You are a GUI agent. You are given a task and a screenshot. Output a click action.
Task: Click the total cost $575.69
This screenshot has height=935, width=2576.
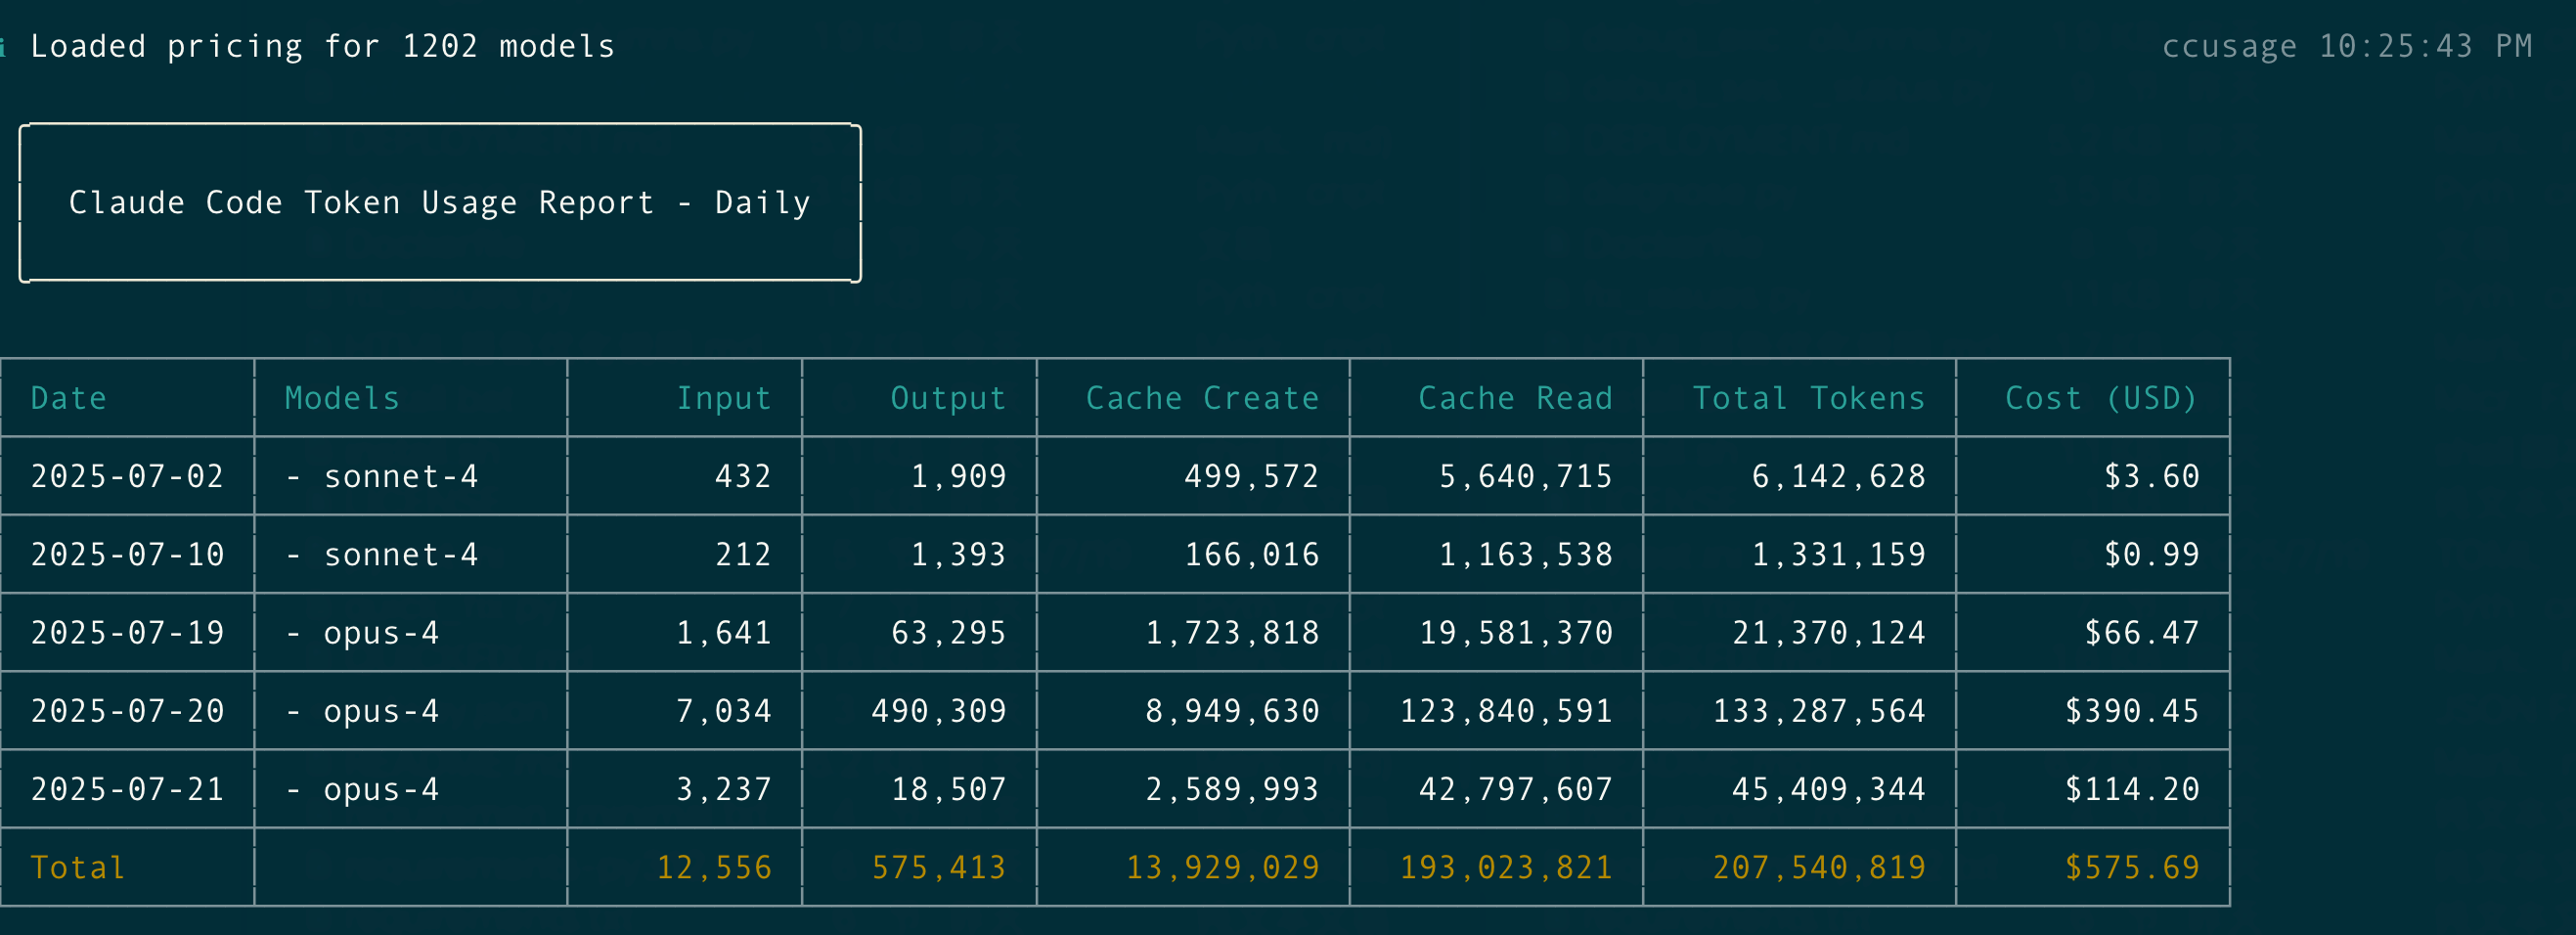(x=2132, y=867)
